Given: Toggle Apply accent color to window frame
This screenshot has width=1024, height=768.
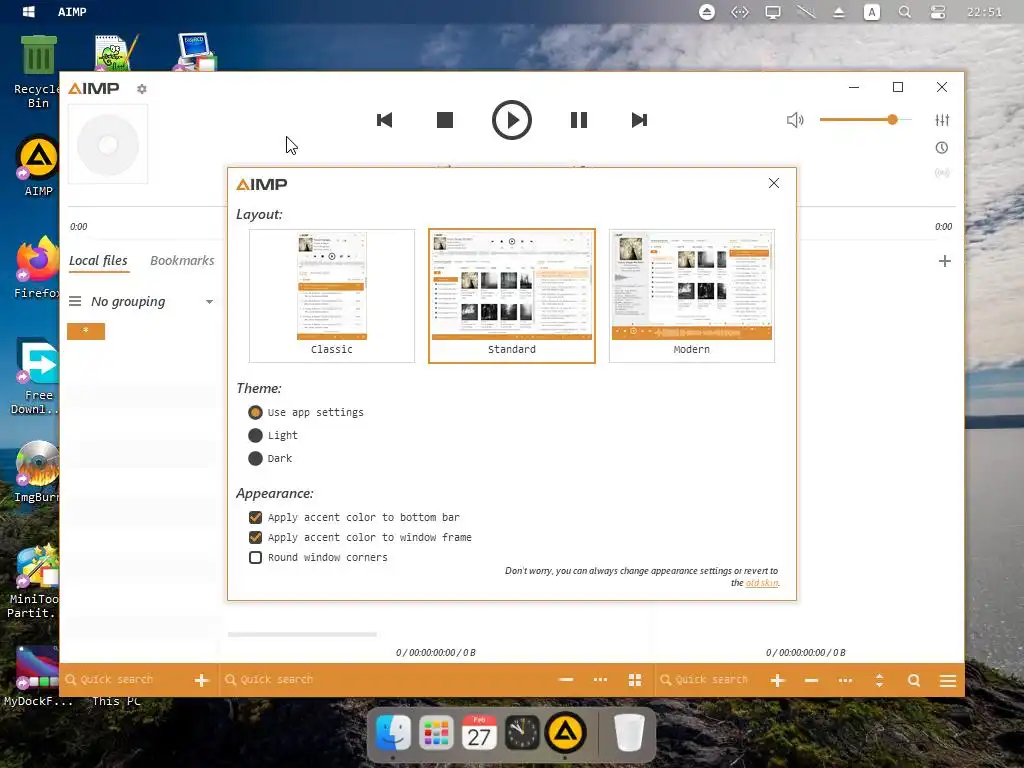Looking at the screenshot, I should [360, 537].
